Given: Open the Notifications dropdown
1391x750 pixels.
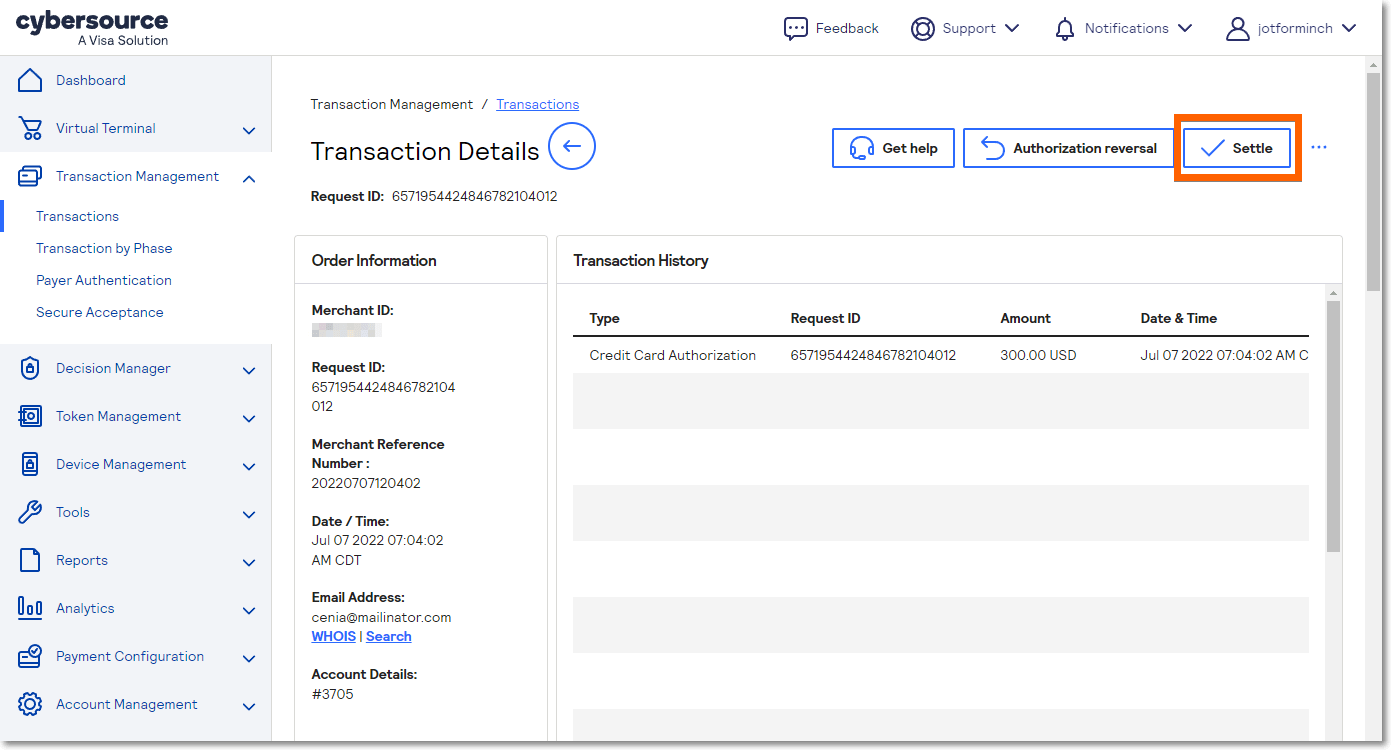Looking at the screenshot, I should pos(1185,29).
